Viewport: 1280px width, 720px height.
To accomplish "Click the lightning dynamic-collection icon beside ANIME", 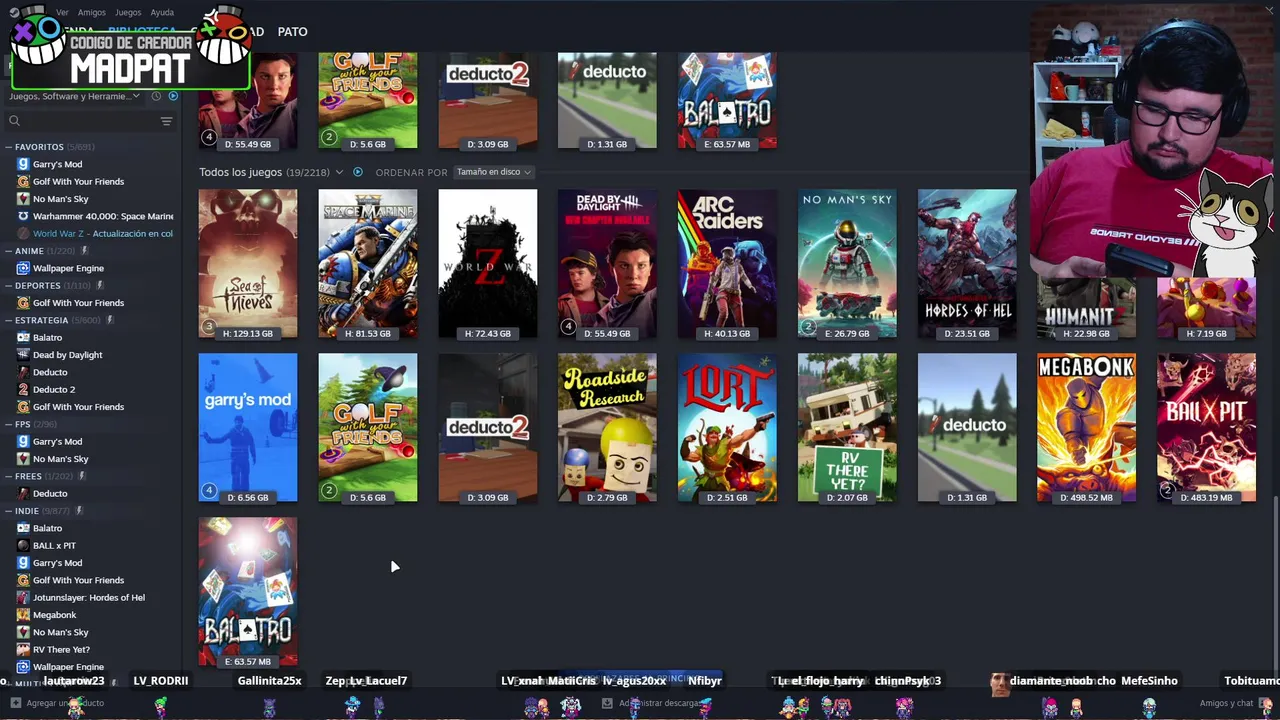I will tap(85, 251).
